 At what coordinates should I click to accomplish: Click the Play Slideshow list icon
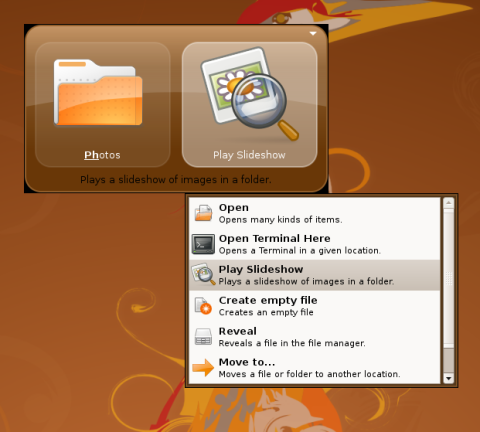point(203,275)
